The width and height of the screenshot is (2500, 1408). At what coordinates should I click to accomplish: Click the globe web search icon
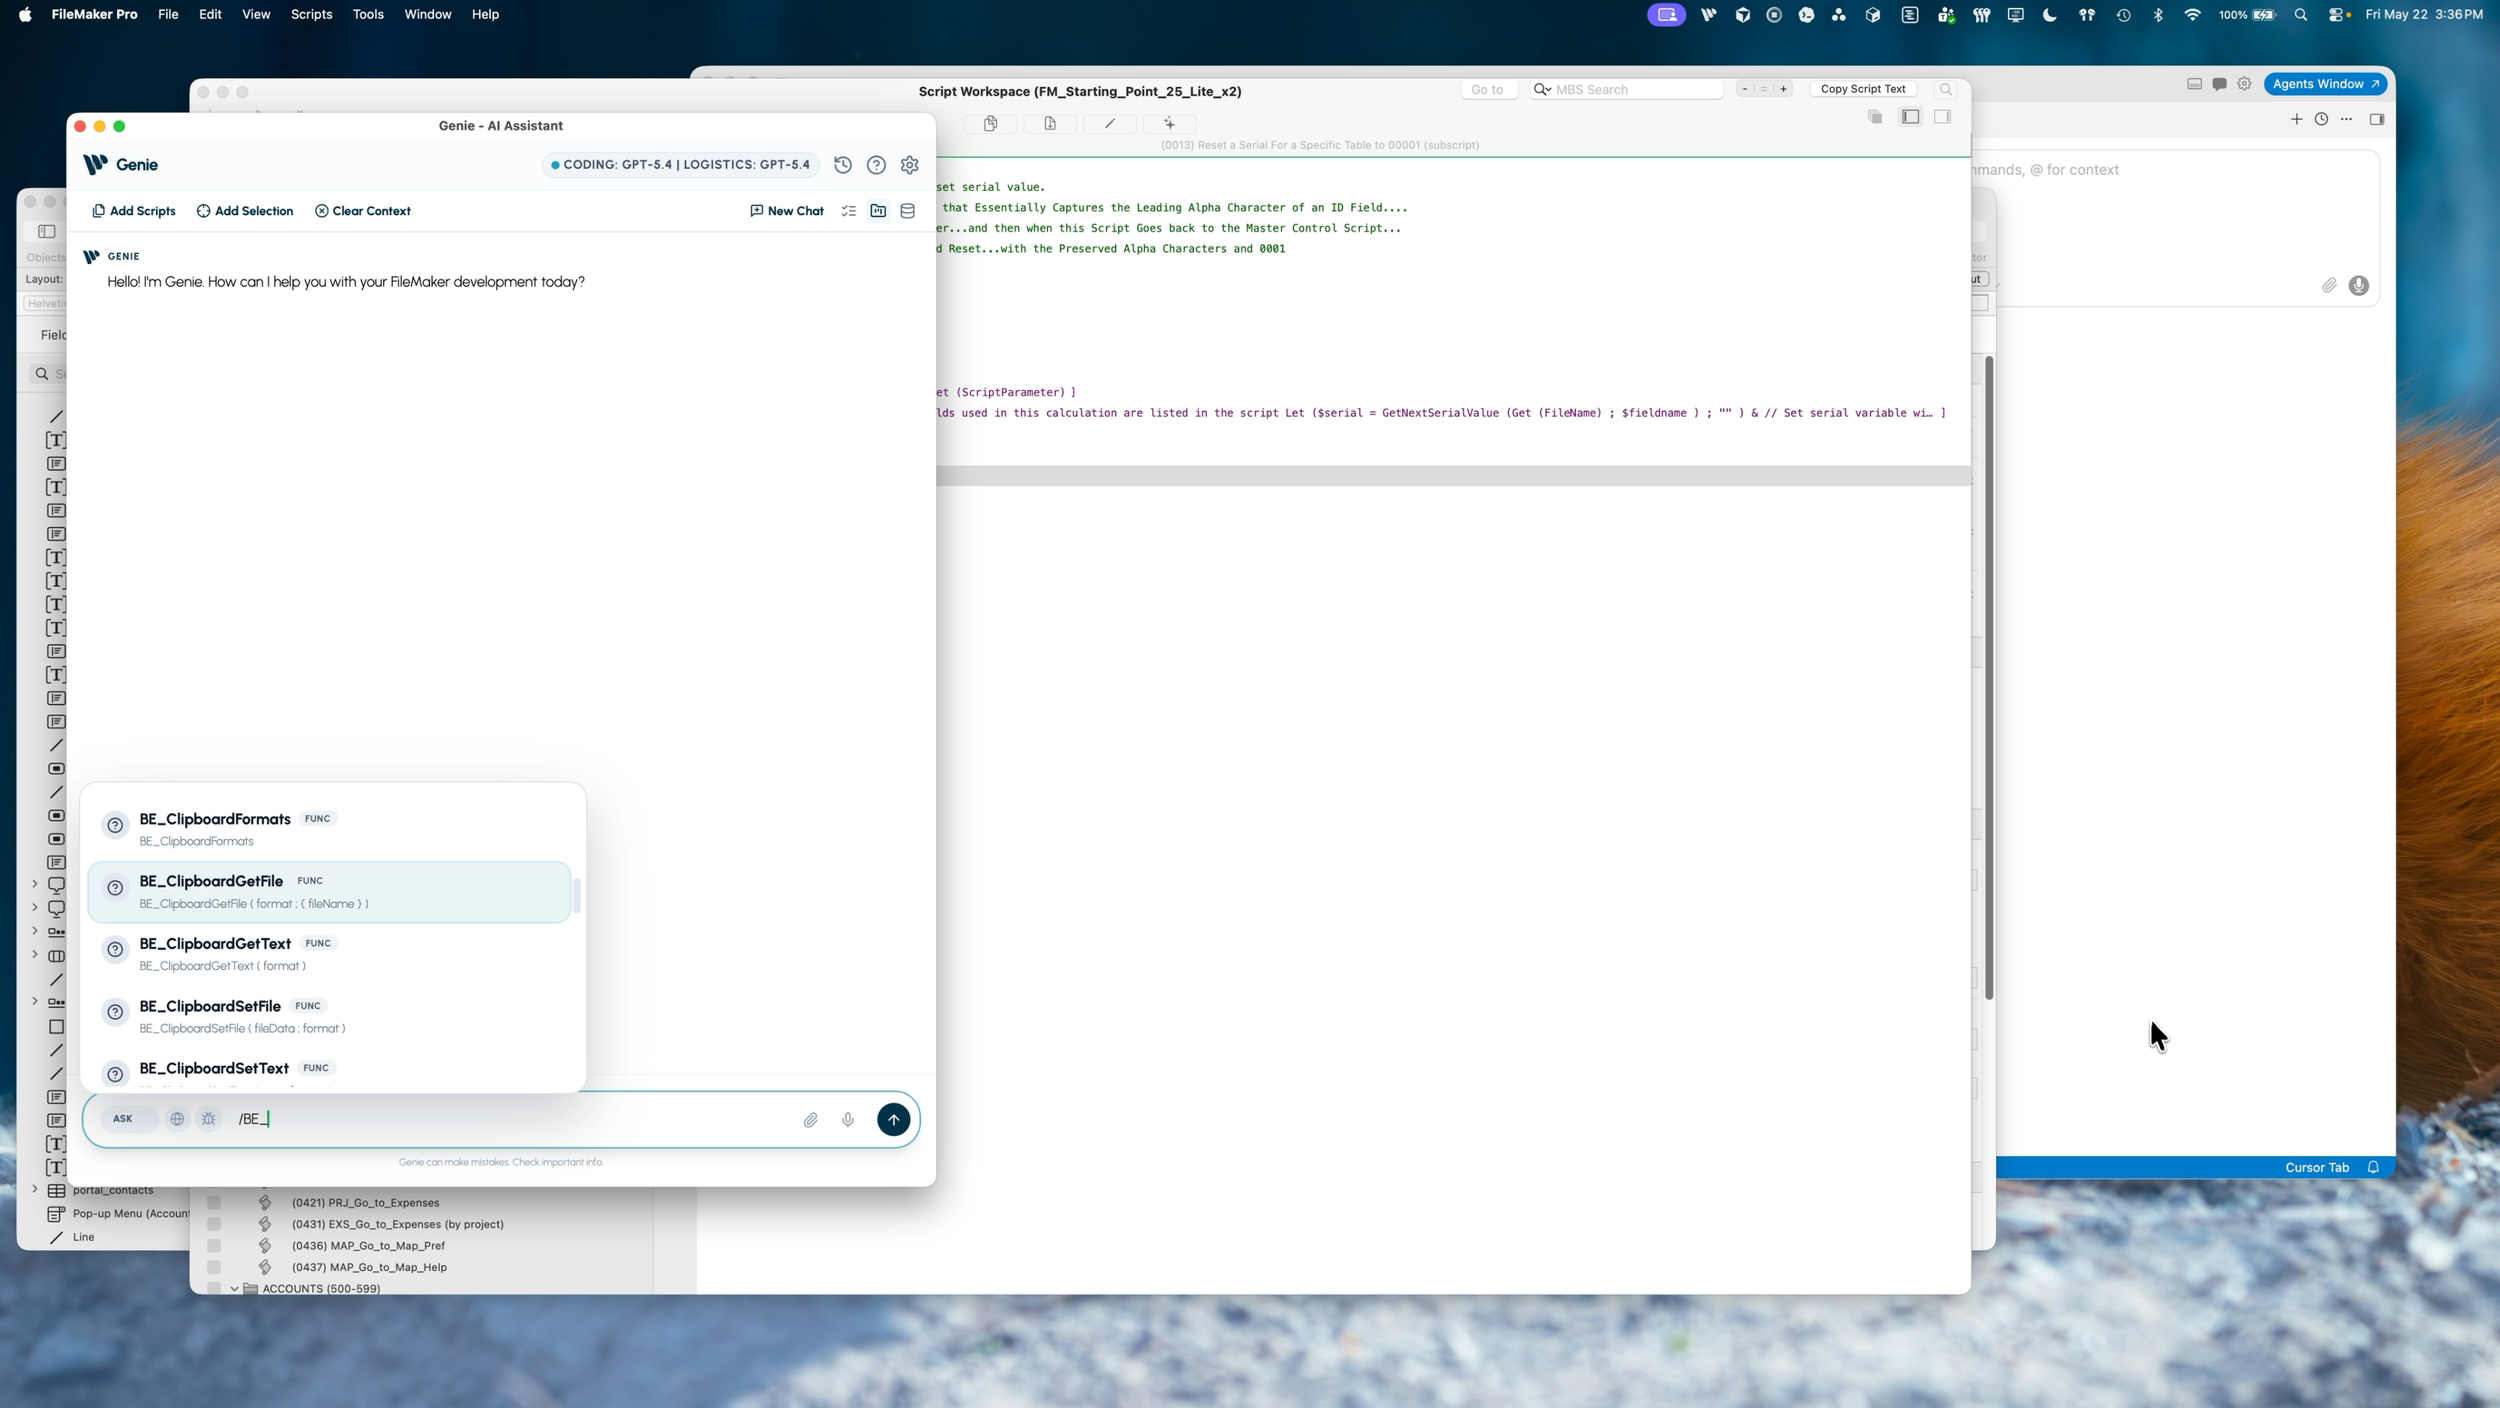(177, 1119)
